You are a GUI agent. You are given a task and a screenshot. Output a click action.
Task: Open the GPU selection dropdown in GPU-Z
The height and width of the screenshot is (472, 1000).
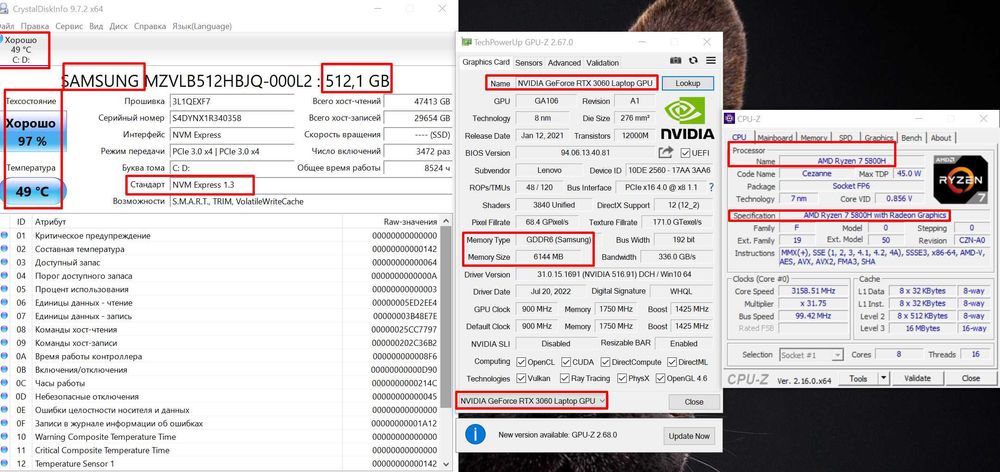531,401
